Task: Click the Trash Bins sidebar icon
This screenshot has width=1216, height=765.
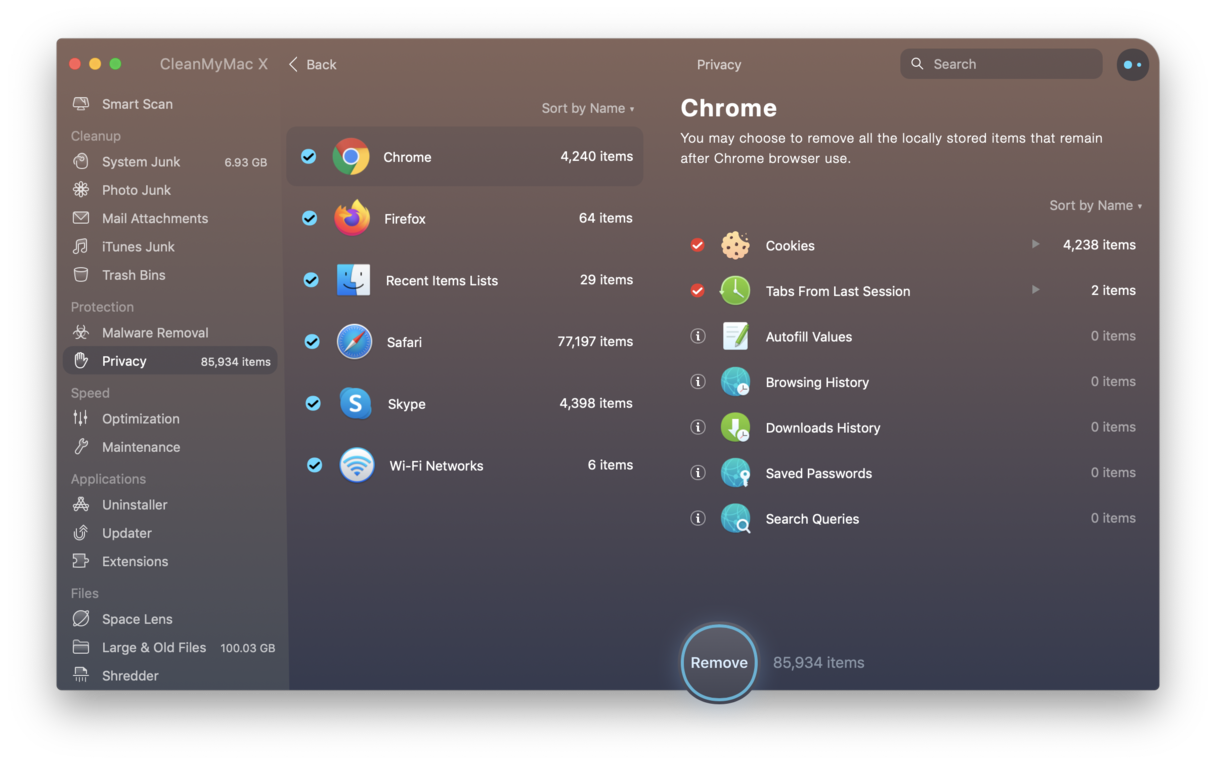Action: [x=81, y=275]
